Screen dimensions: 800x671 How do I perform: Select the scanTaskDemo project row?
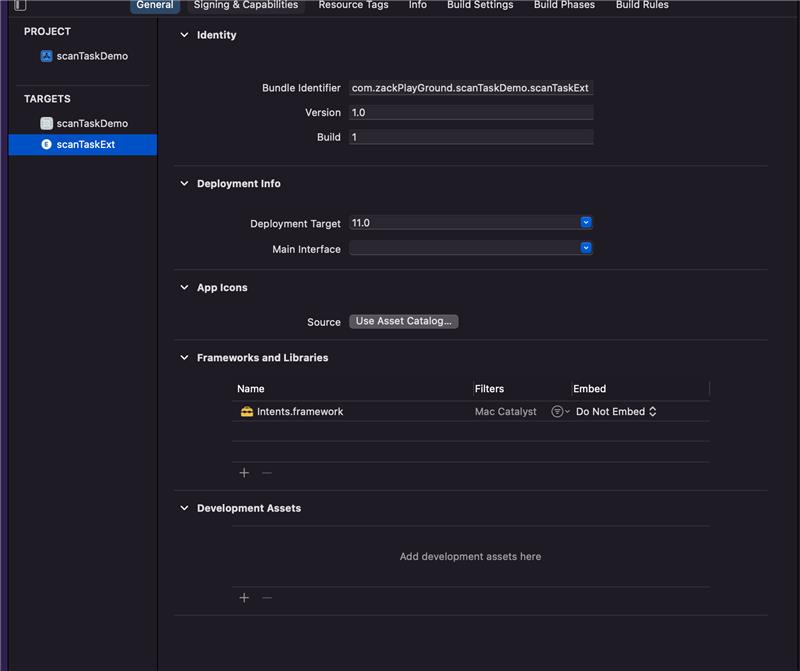(83, 56)
